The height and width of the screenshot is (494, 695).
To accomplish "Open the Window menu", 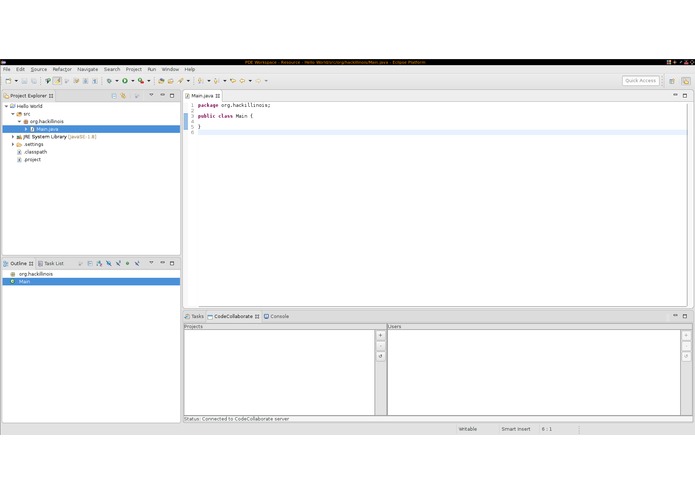I will [x=170, y=70].
